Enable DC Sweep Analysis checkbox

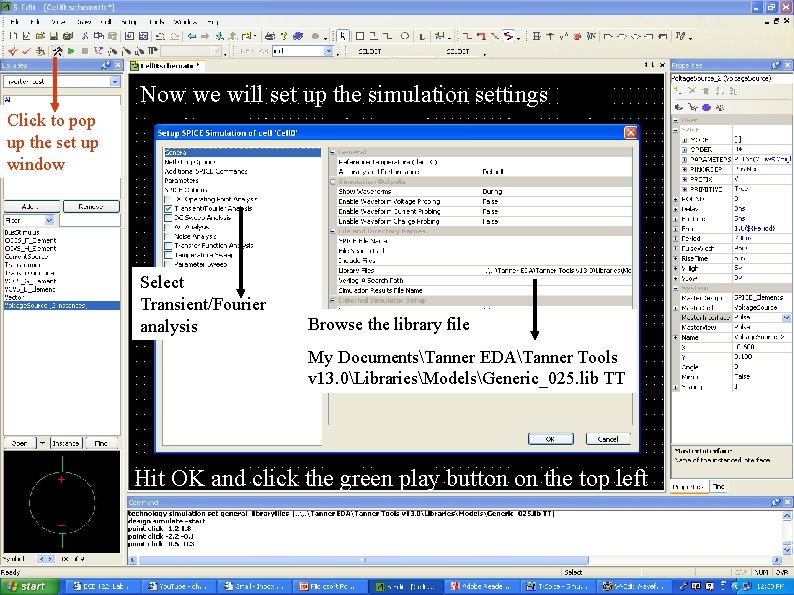(x=168, y=218)
